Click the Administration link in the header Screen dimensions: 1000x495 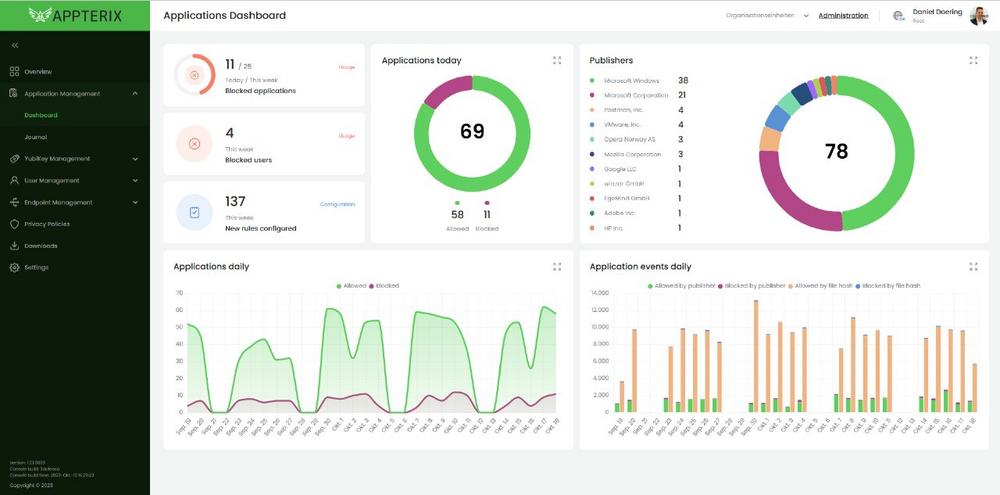[843, 16]
